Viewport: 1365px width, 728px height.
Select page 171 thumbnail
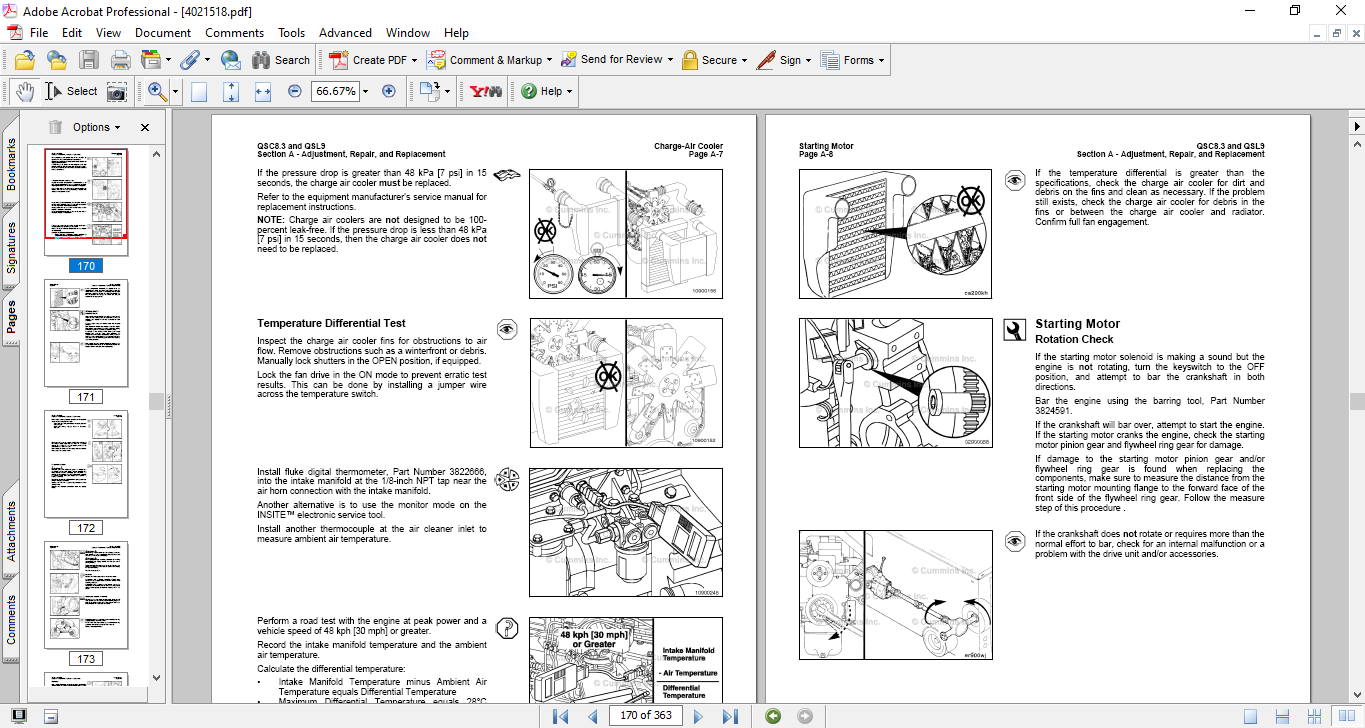coord(86,333)
